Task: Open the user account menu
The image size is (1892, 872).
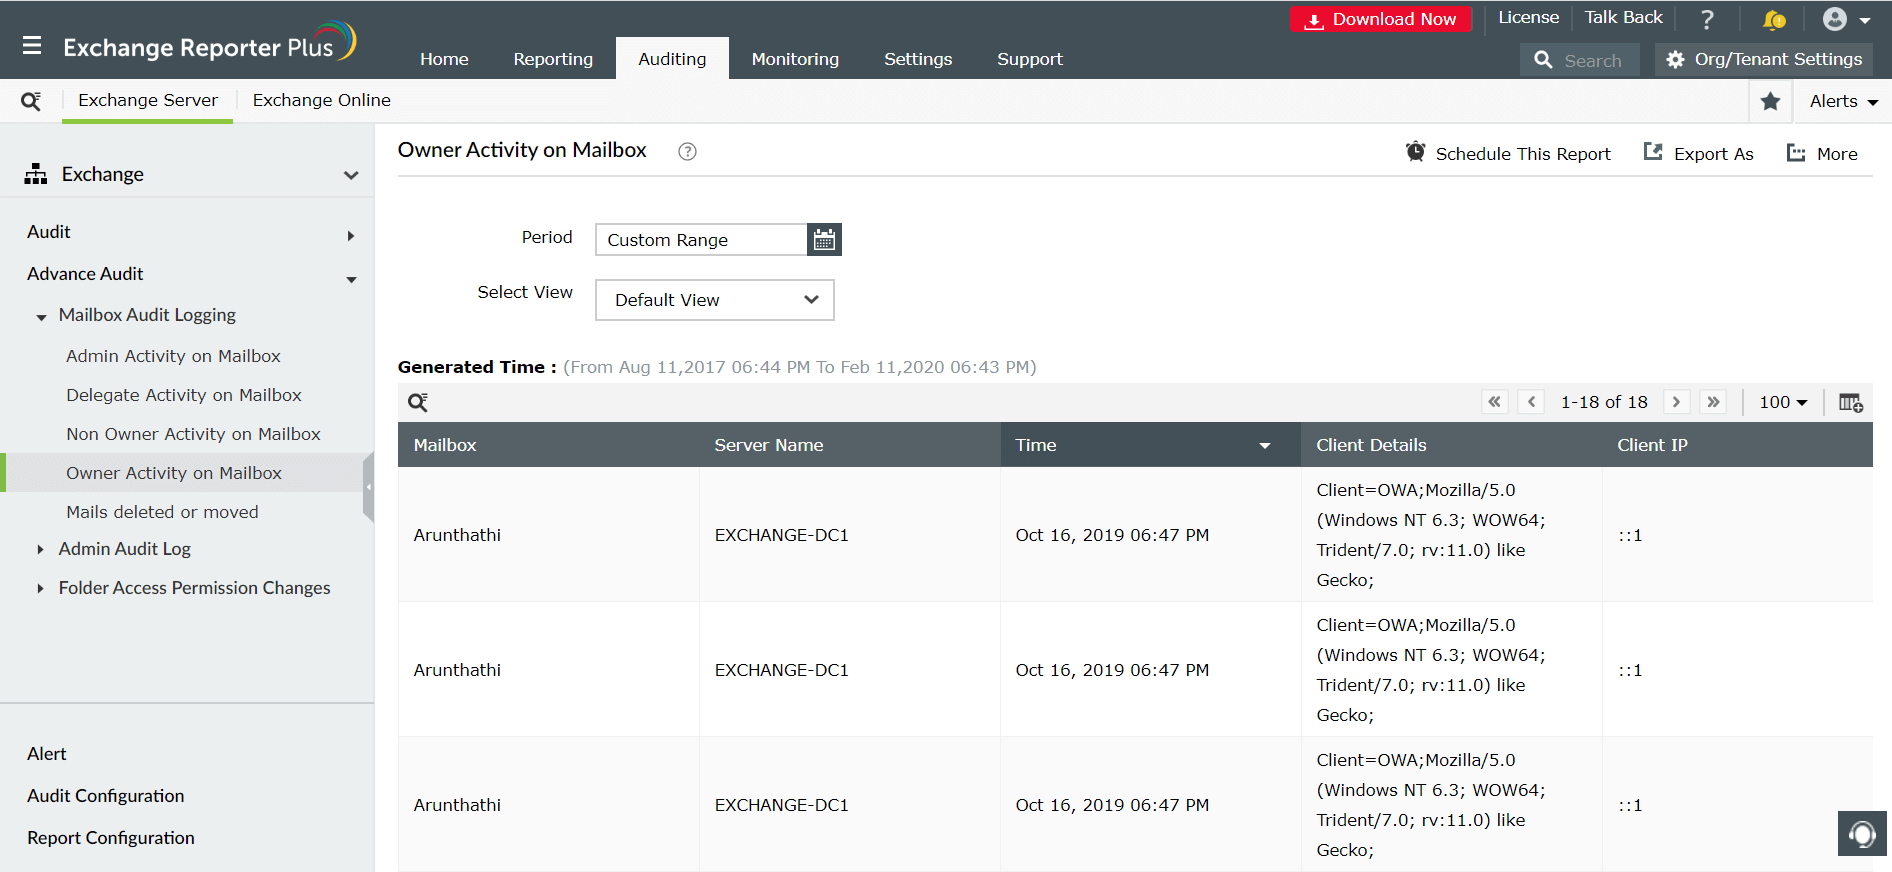Action: tap(1846, 19)
